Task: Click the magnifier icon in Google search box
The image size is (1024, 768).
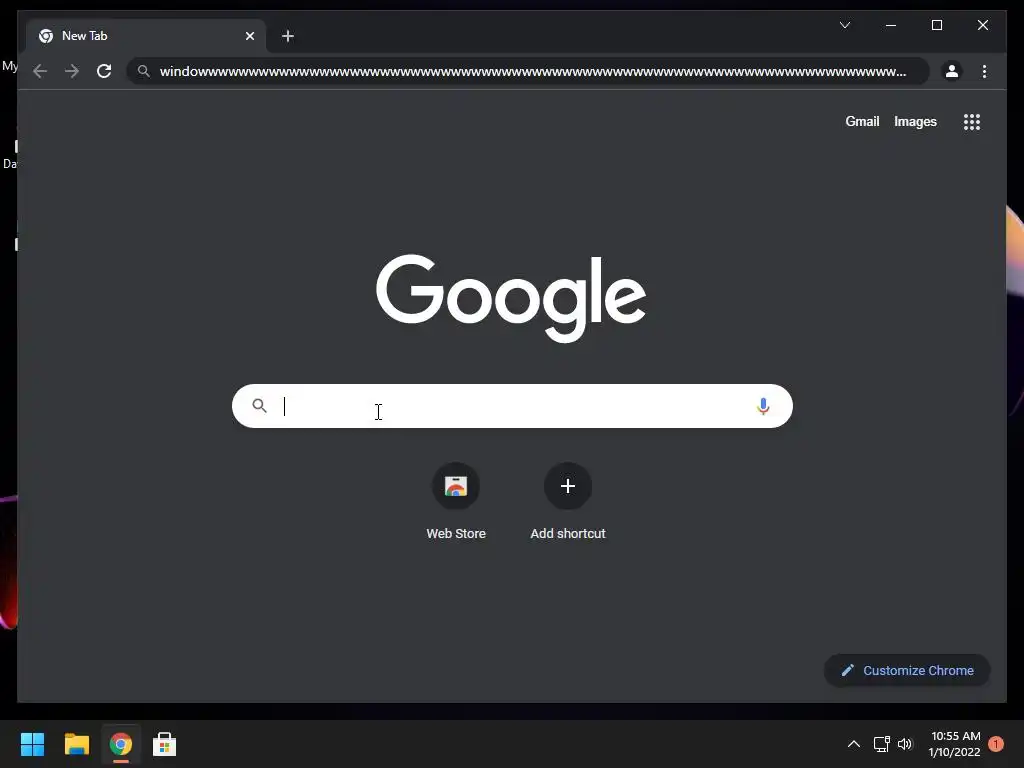Action: pos(259,406)
